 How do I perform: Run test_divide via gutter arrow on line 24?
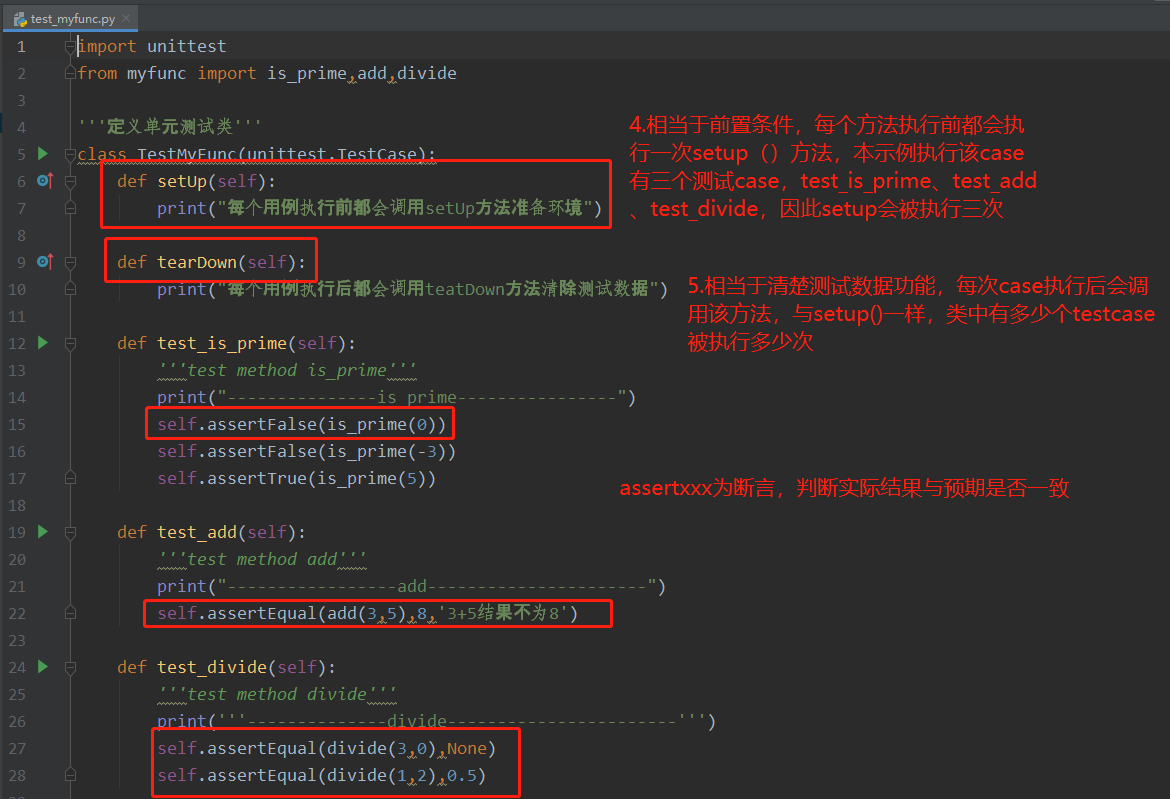43,667
